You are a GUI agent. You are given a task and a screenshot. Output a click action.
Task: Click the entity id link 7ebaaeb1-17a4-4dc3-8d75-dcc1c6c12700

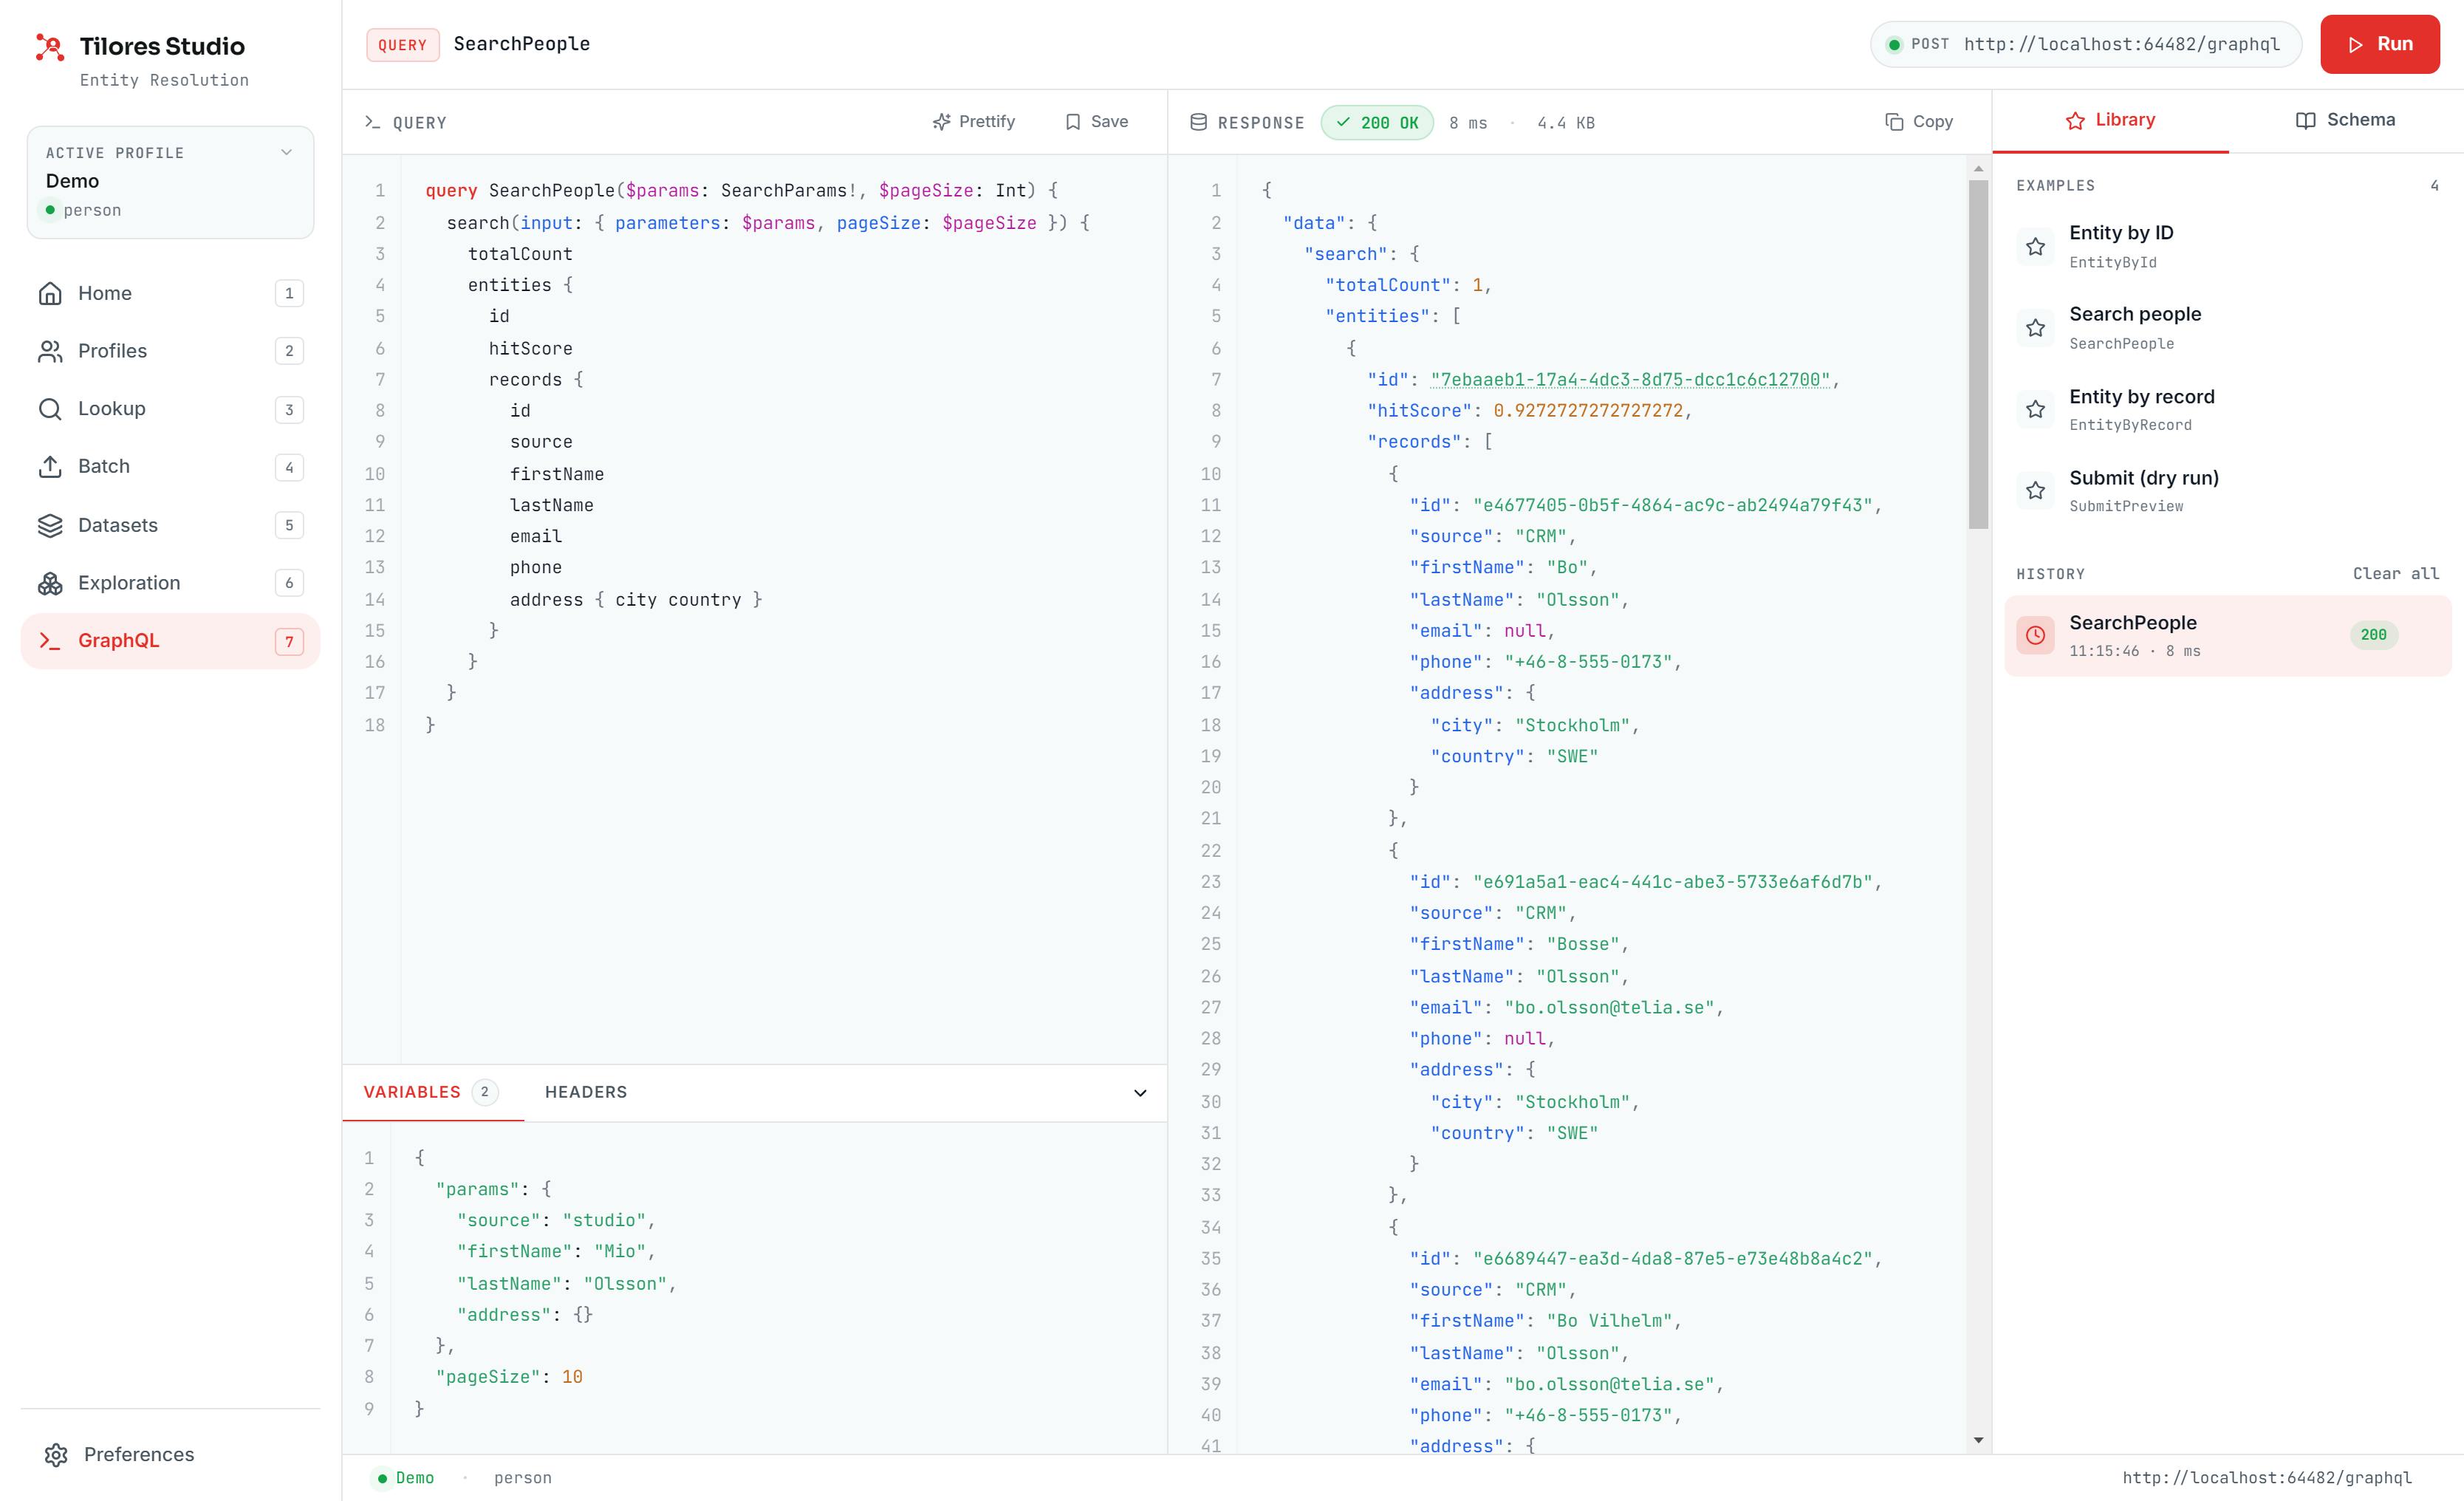click(1629, 380)
